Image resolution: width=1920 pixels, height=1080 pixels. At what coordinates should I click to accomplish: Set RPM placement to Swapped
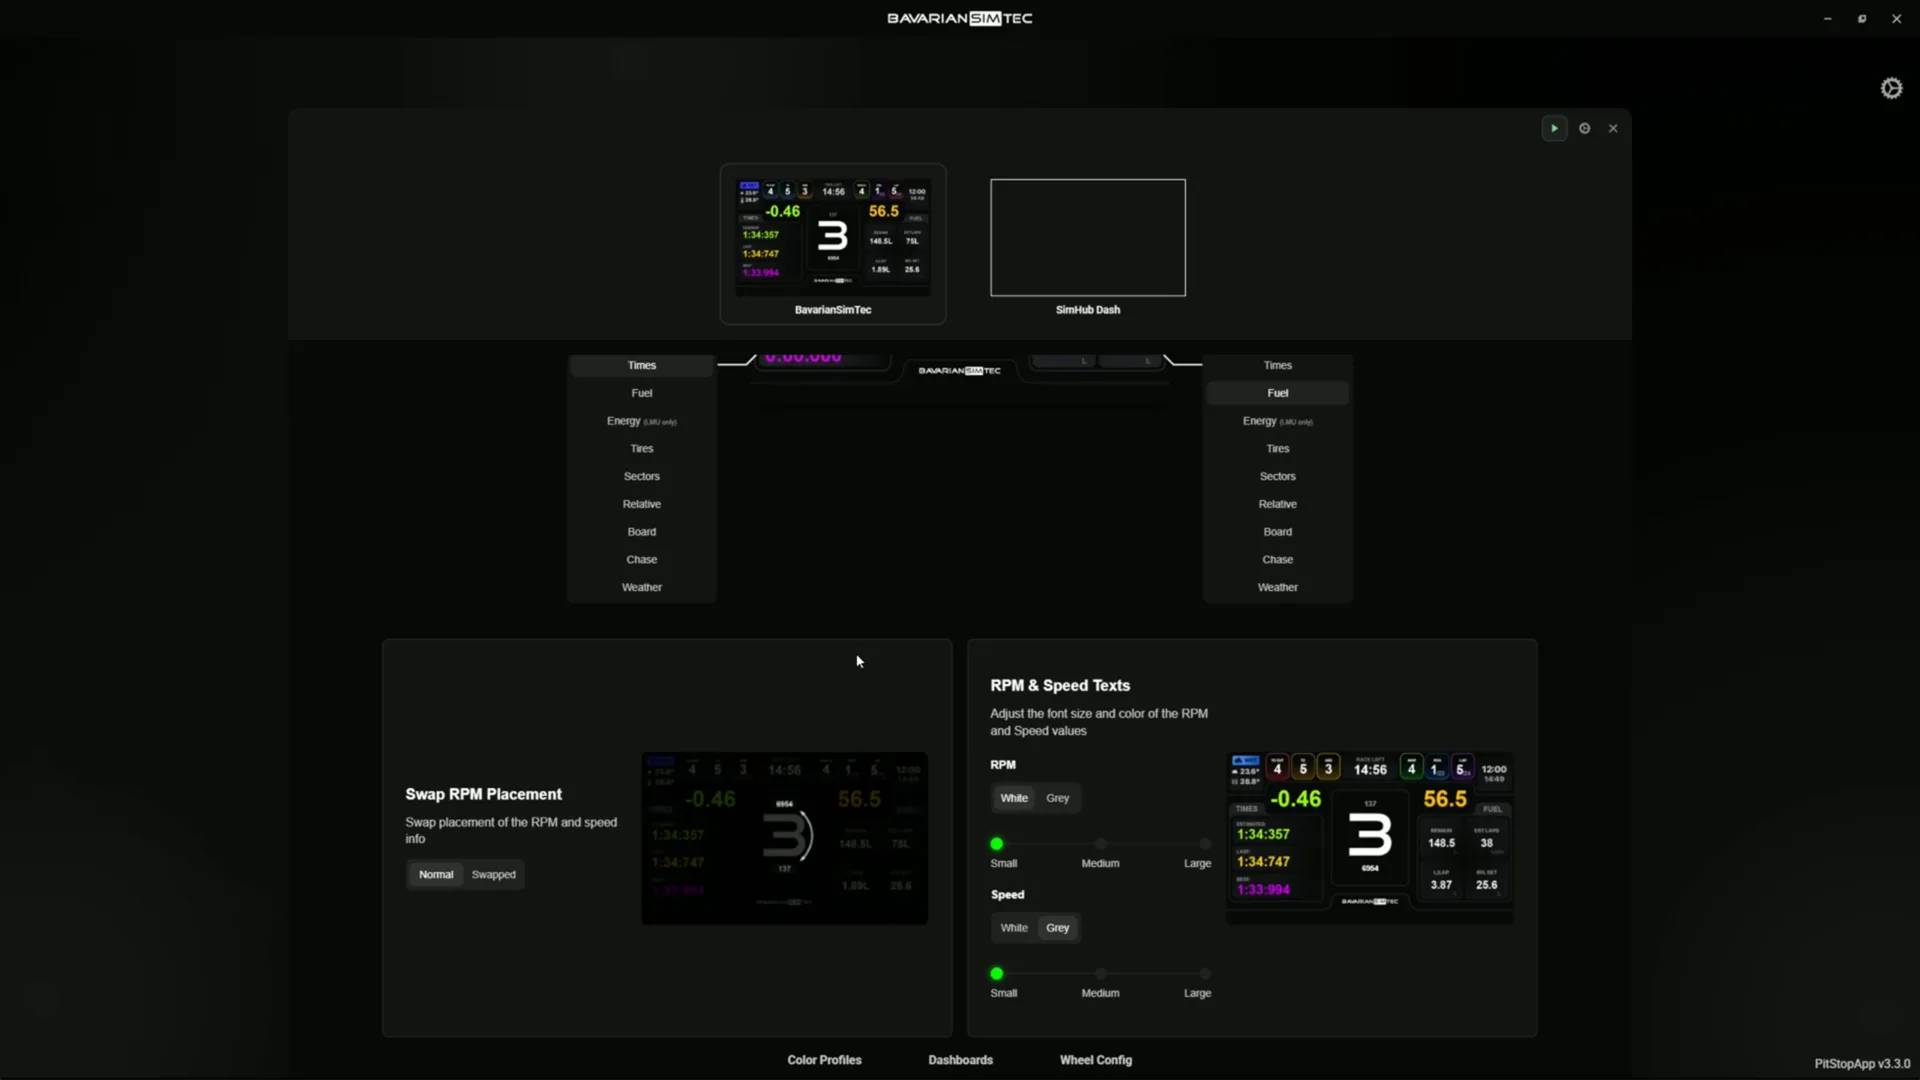(x=494, y=874)
